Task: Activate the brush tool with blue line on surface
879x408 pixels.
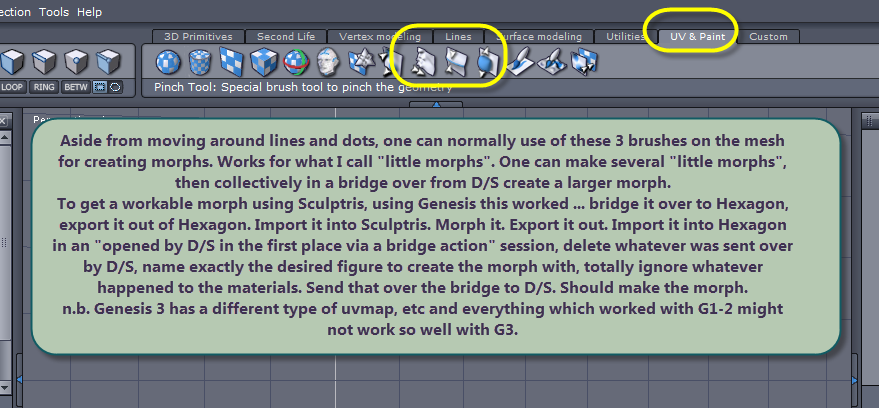Action: 455,61
